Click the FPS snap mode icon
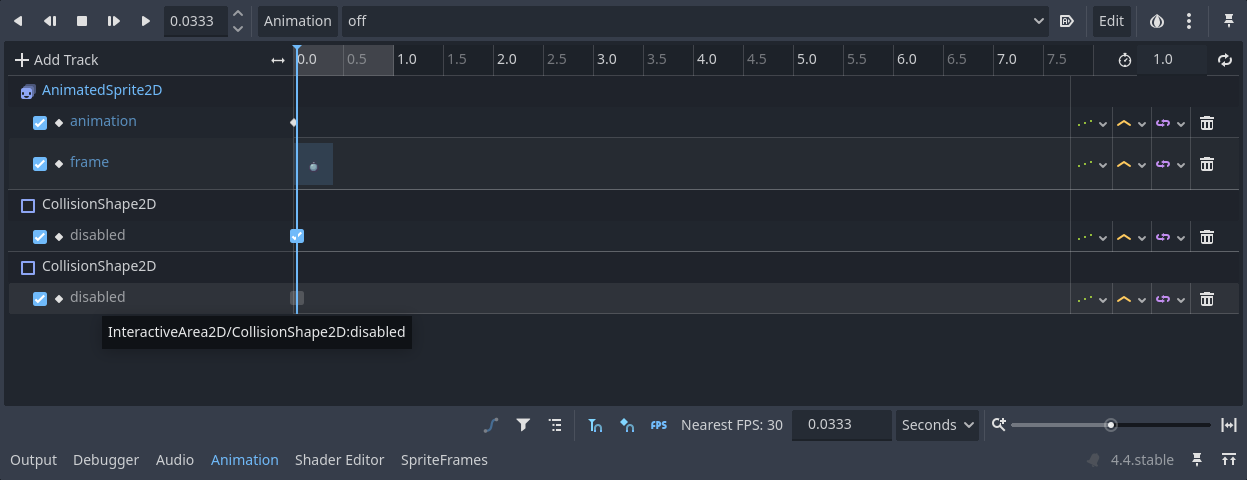 [x=659, y=425]
